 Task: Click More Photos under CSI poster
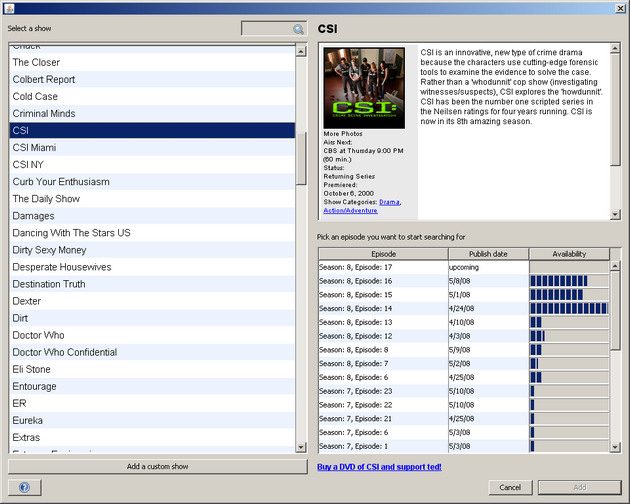pos(343,134)
